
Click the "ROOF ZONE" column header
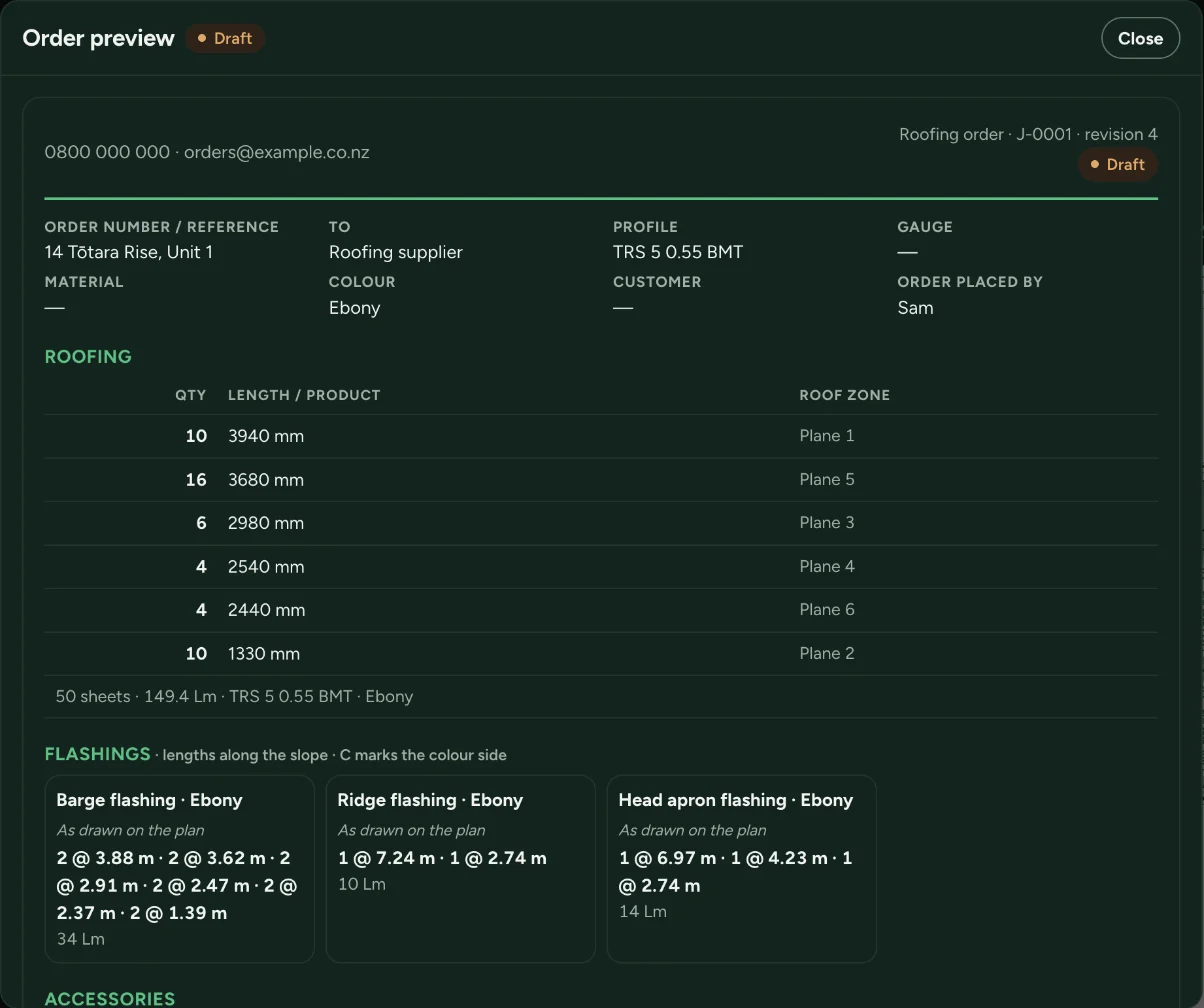coord(844,395)
